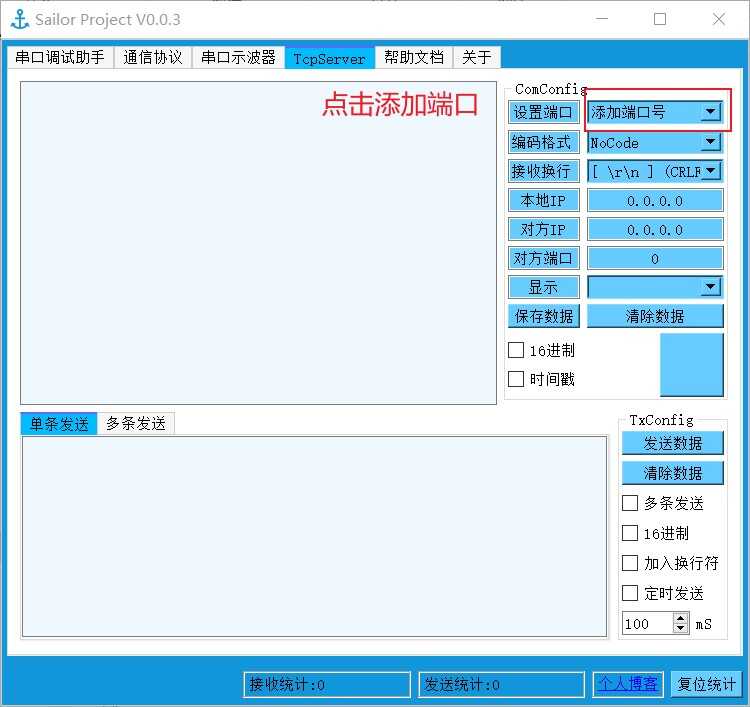Close the Sailor Project window
750x707 pixels.
pos(718,19)
